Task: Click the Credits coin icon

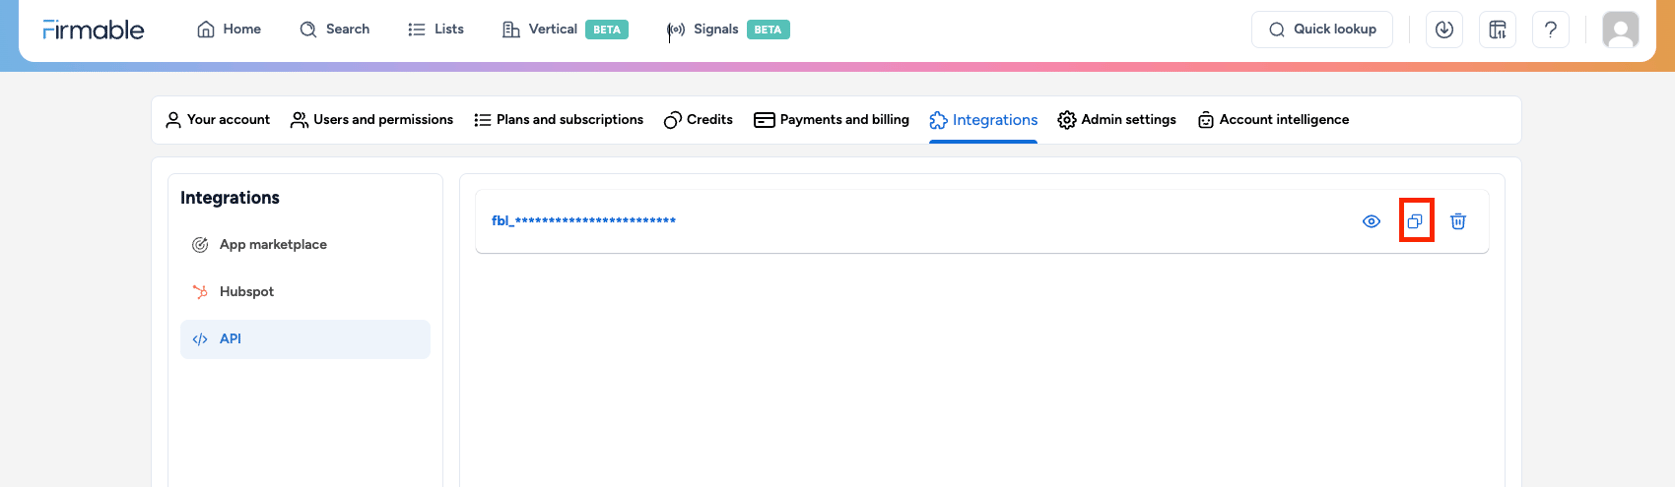Action: 673,120
